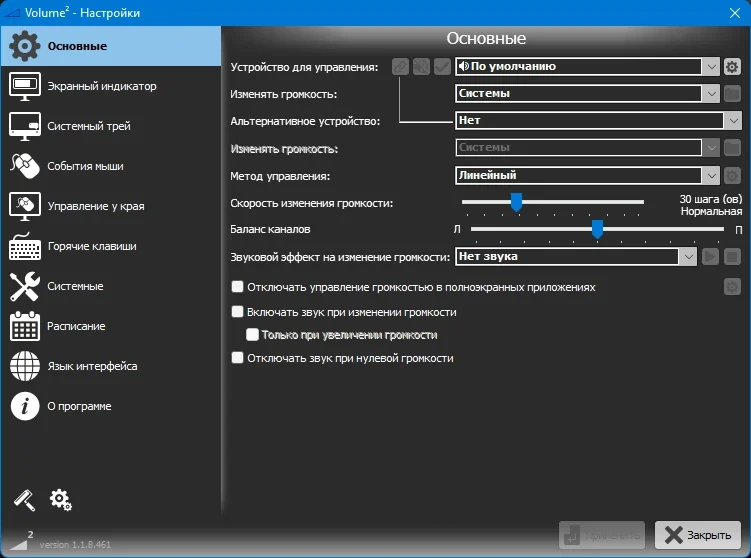Viewport: 751px width, 558px height.
Task: Close settings window with title bar X
Action: click(x=735, y=13)
